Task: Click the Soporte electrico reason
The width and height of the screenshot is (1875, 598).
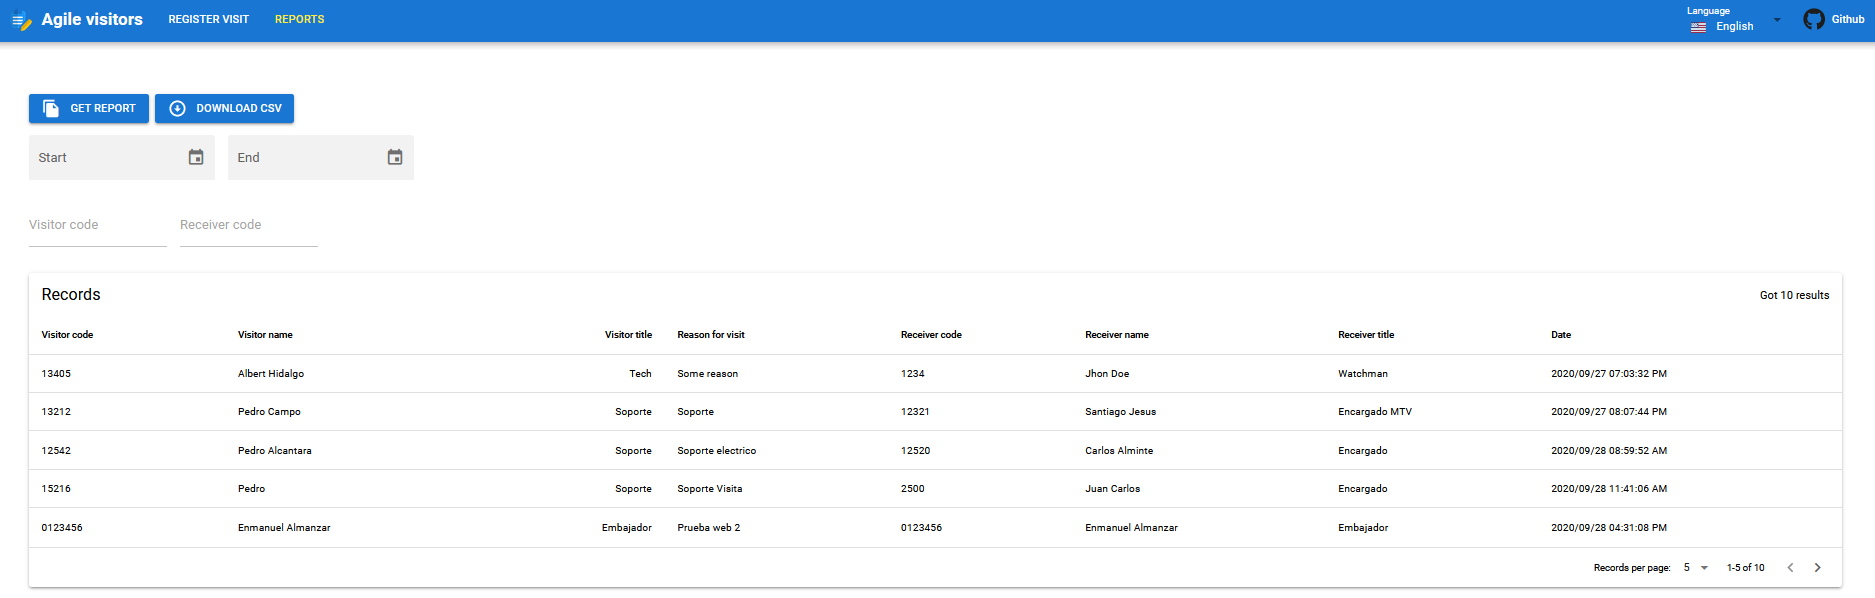Action: [x=717, y=451]
